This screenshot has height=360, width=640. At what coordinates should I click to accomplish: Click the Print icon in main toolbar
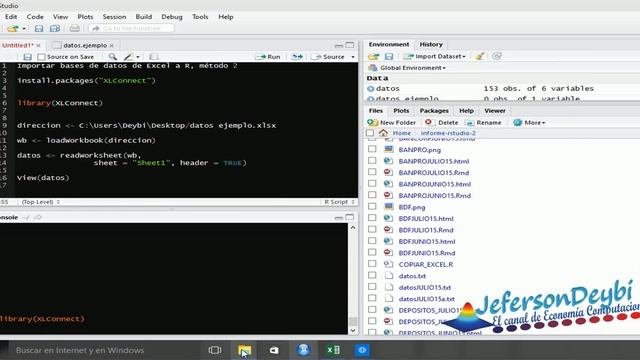pyautogui.click(x=74, y=29)
